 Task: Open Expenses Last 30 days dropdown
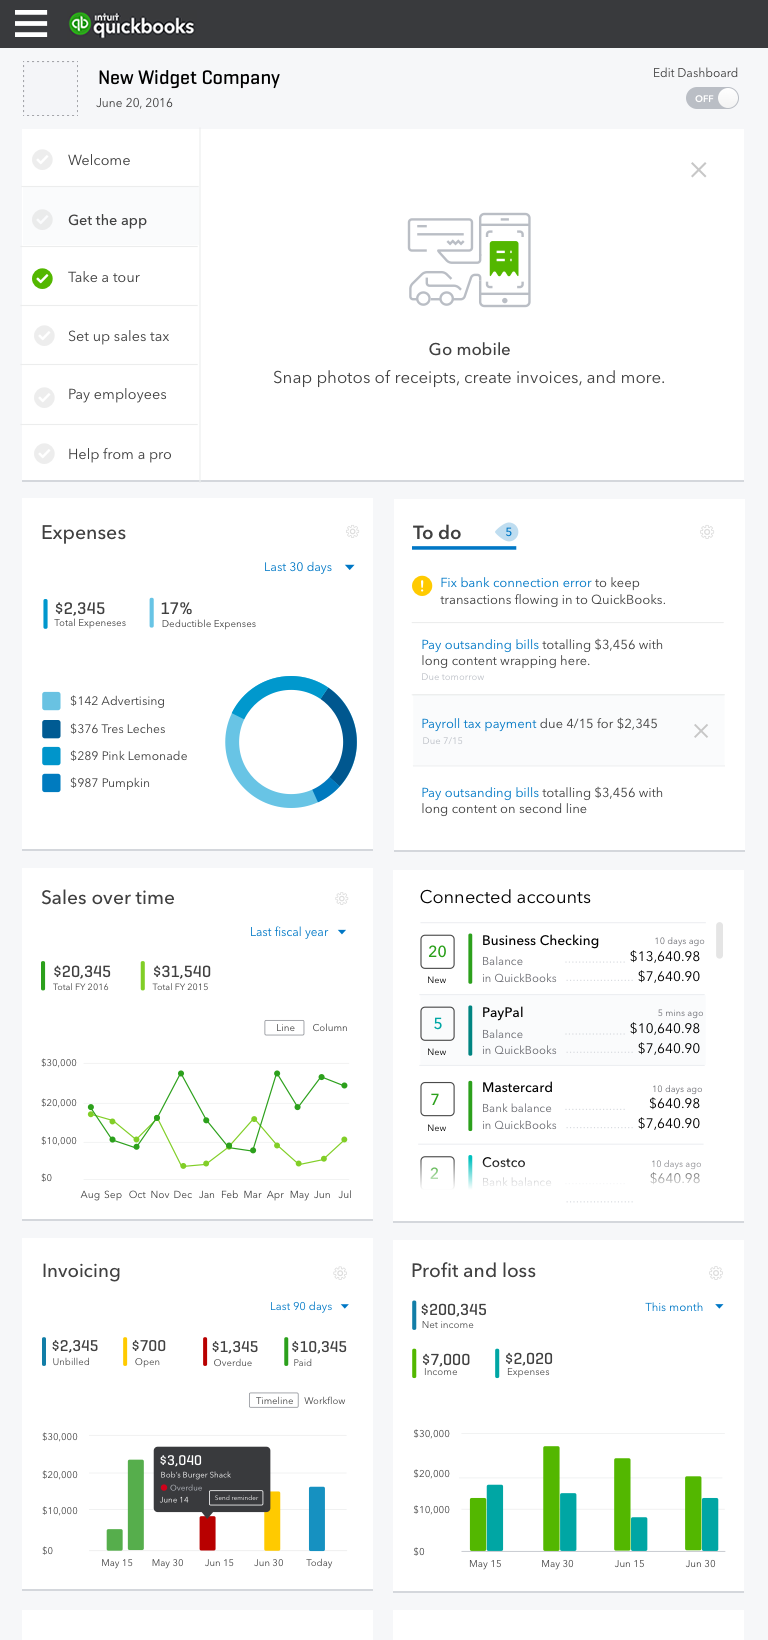(x=309, y=567)
